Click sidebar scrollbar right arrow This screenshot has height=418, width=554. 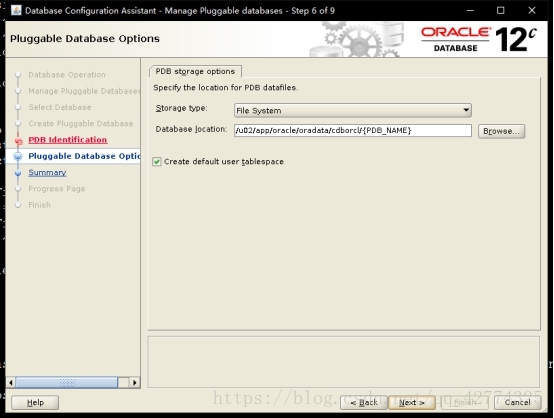click(134, 382)
